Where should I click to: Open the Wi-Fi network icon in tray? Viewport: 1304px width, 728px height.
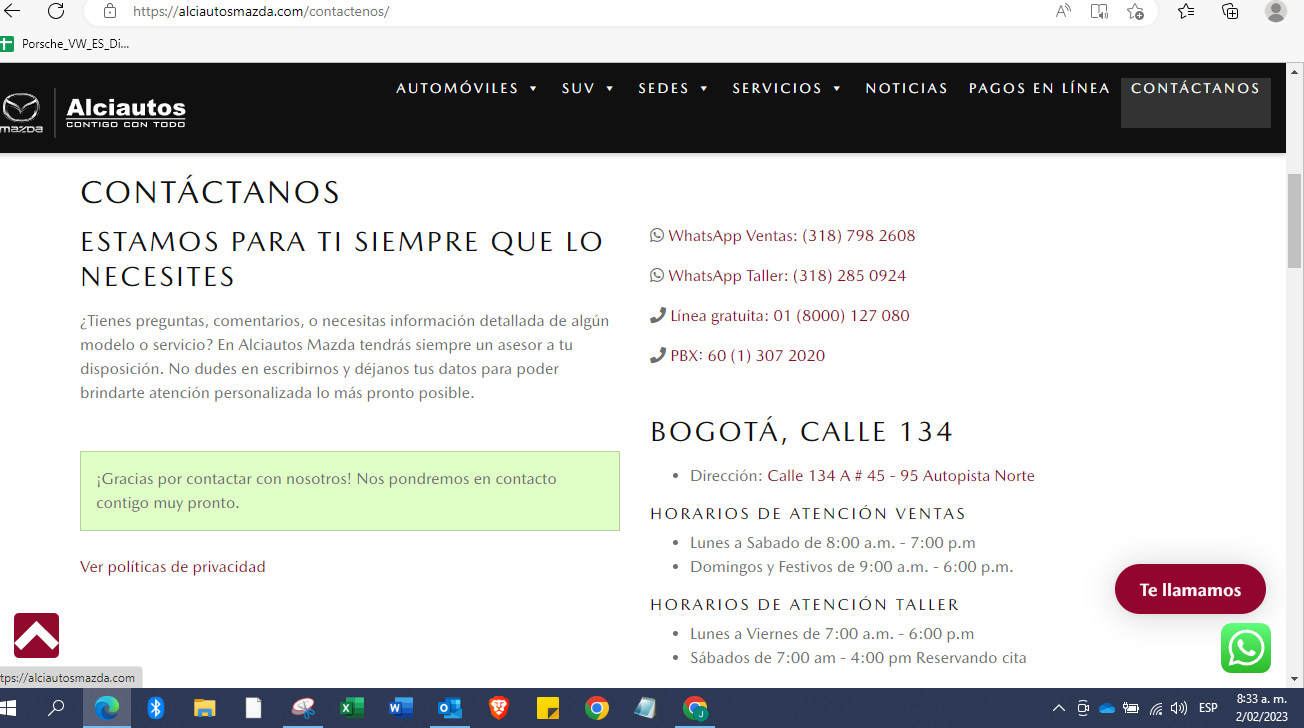pos(1156,708)
